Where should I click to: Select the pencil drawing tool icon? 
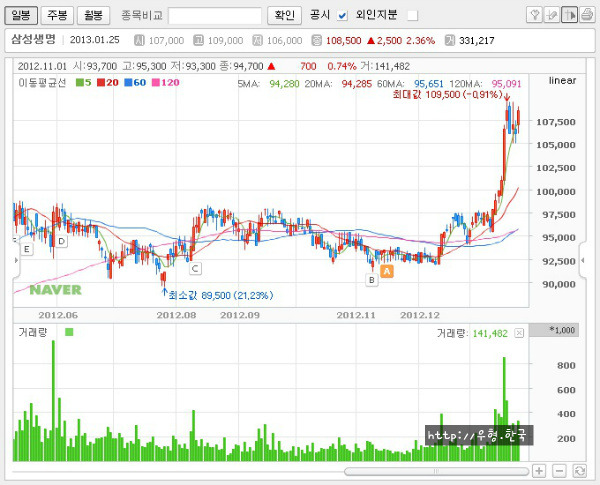(552, 15)
